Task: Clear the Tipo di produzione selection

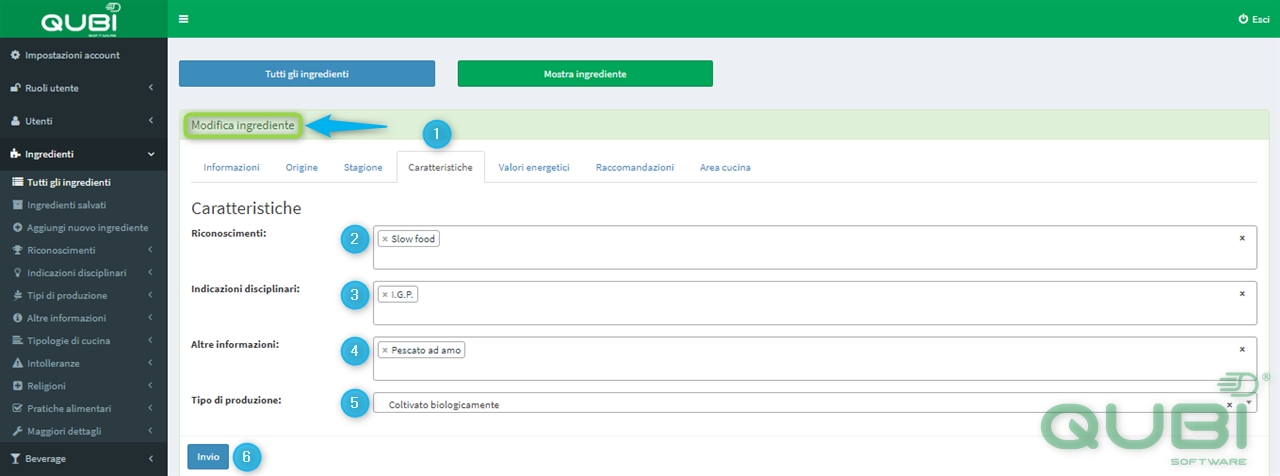Action: [x=1230, y=404]
